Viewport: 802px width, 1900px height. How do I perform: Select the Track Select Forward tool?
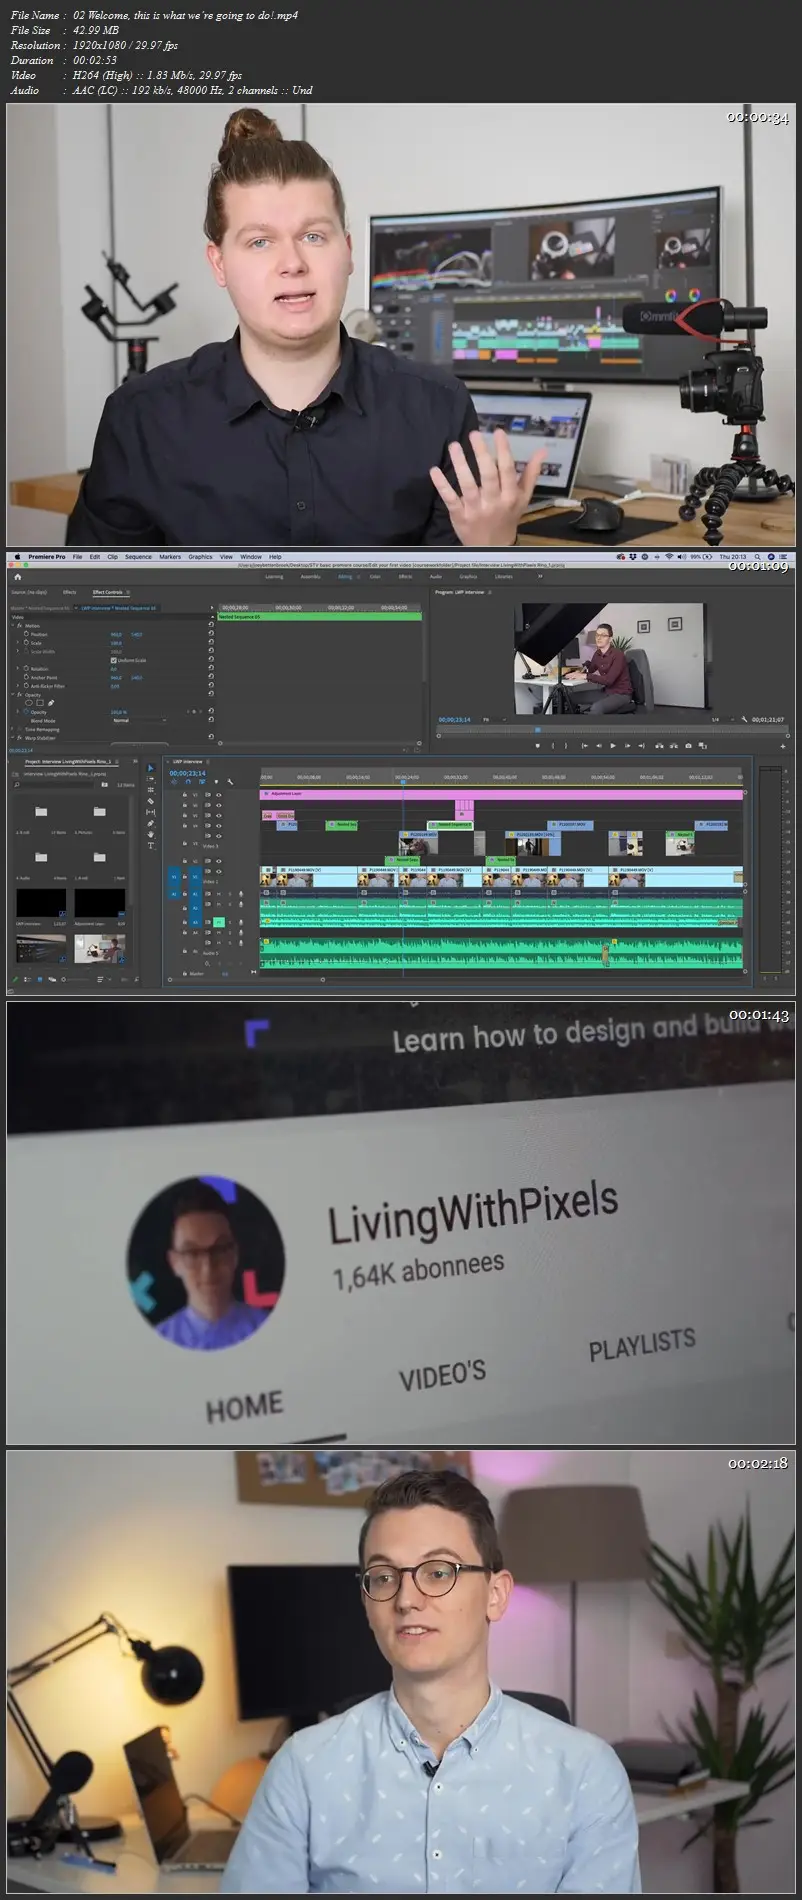pyautogui.click(x=150, y=779)
